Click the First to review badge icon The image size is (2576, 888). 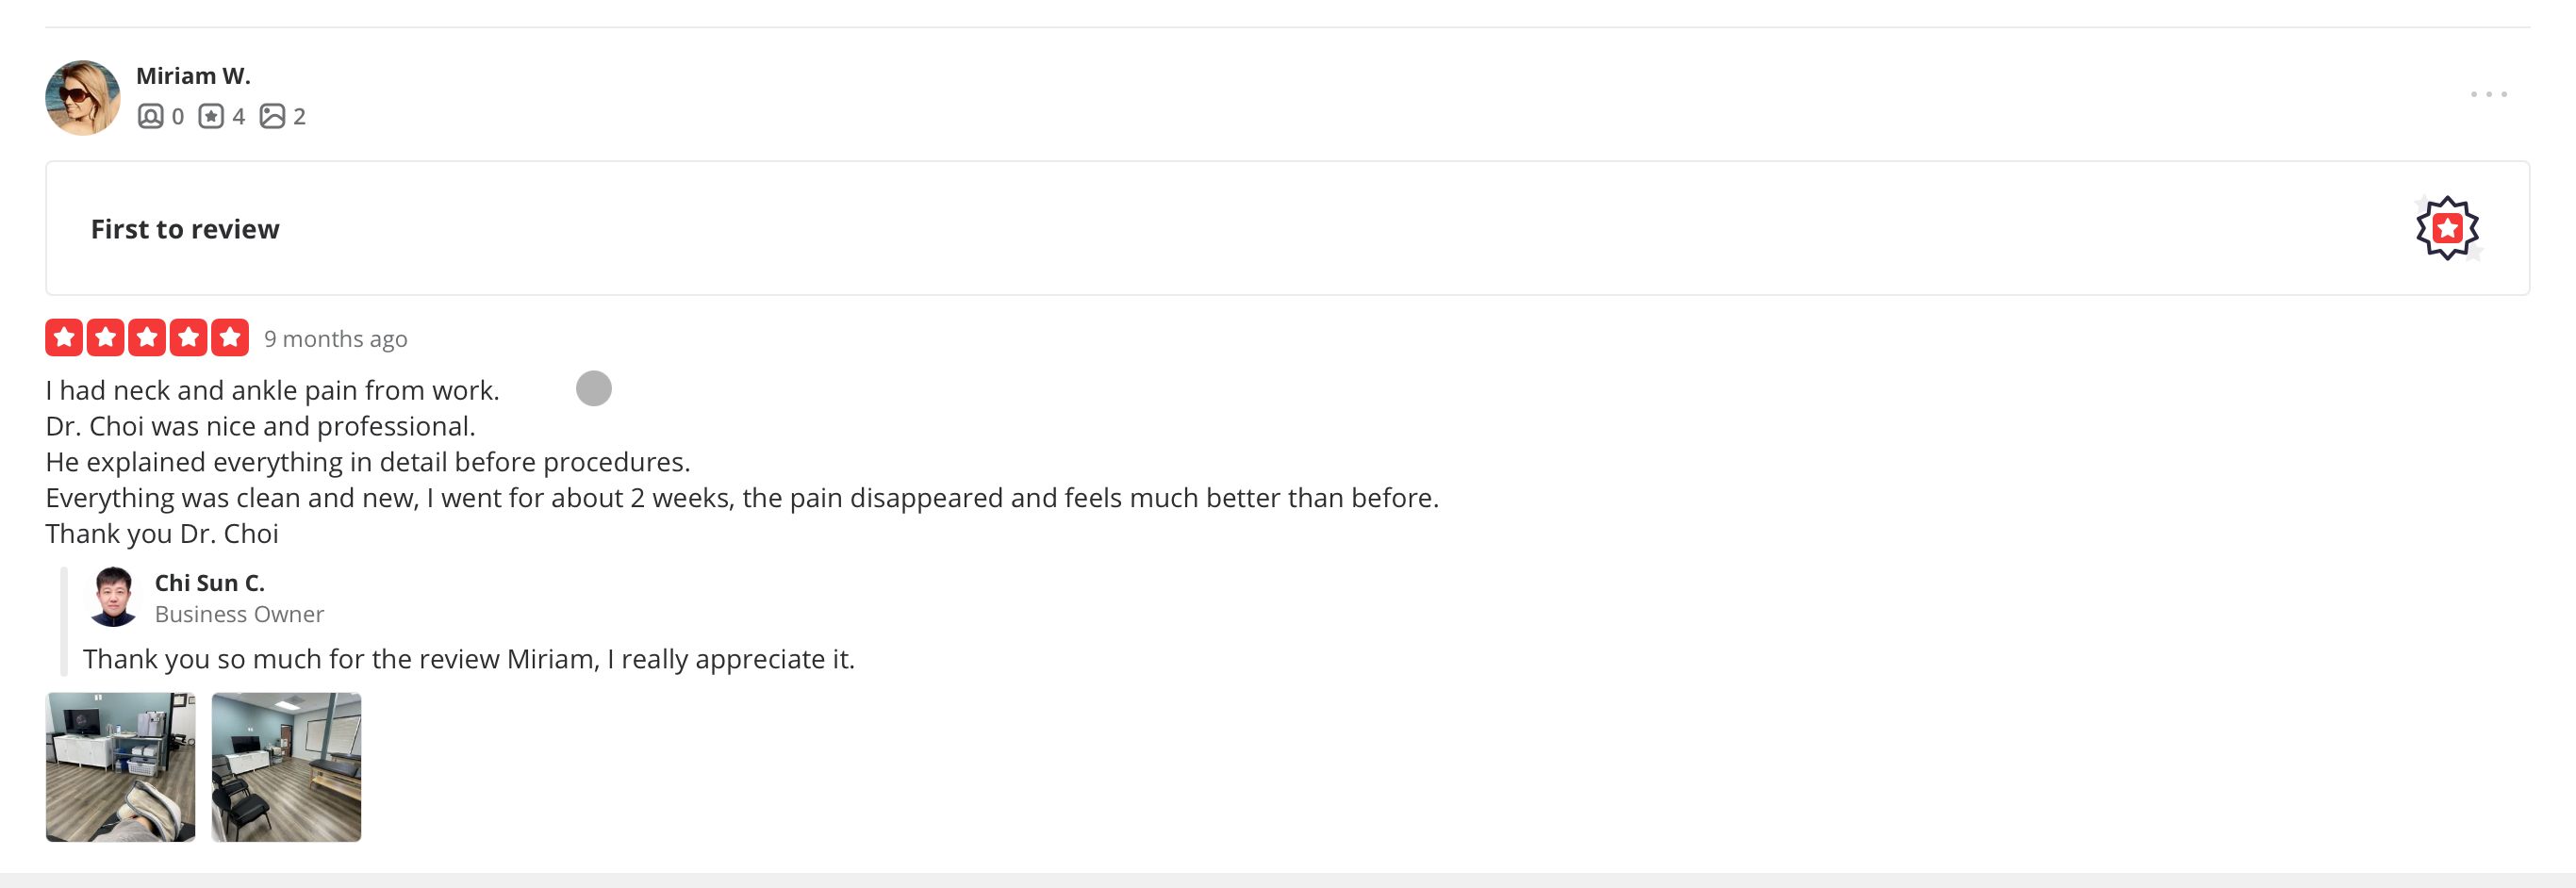click(2446, 229)
